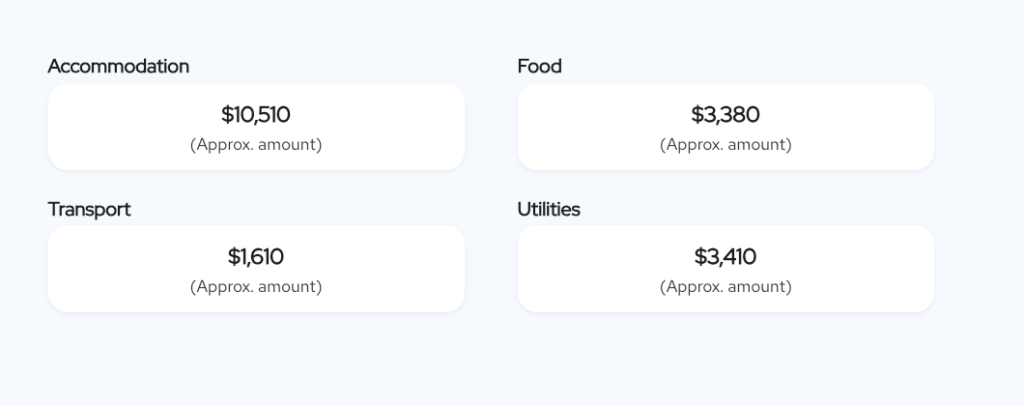This screenshot has width=1024, height=406.
Task: Select the $3,380 amount text
Action: [725, 115]
